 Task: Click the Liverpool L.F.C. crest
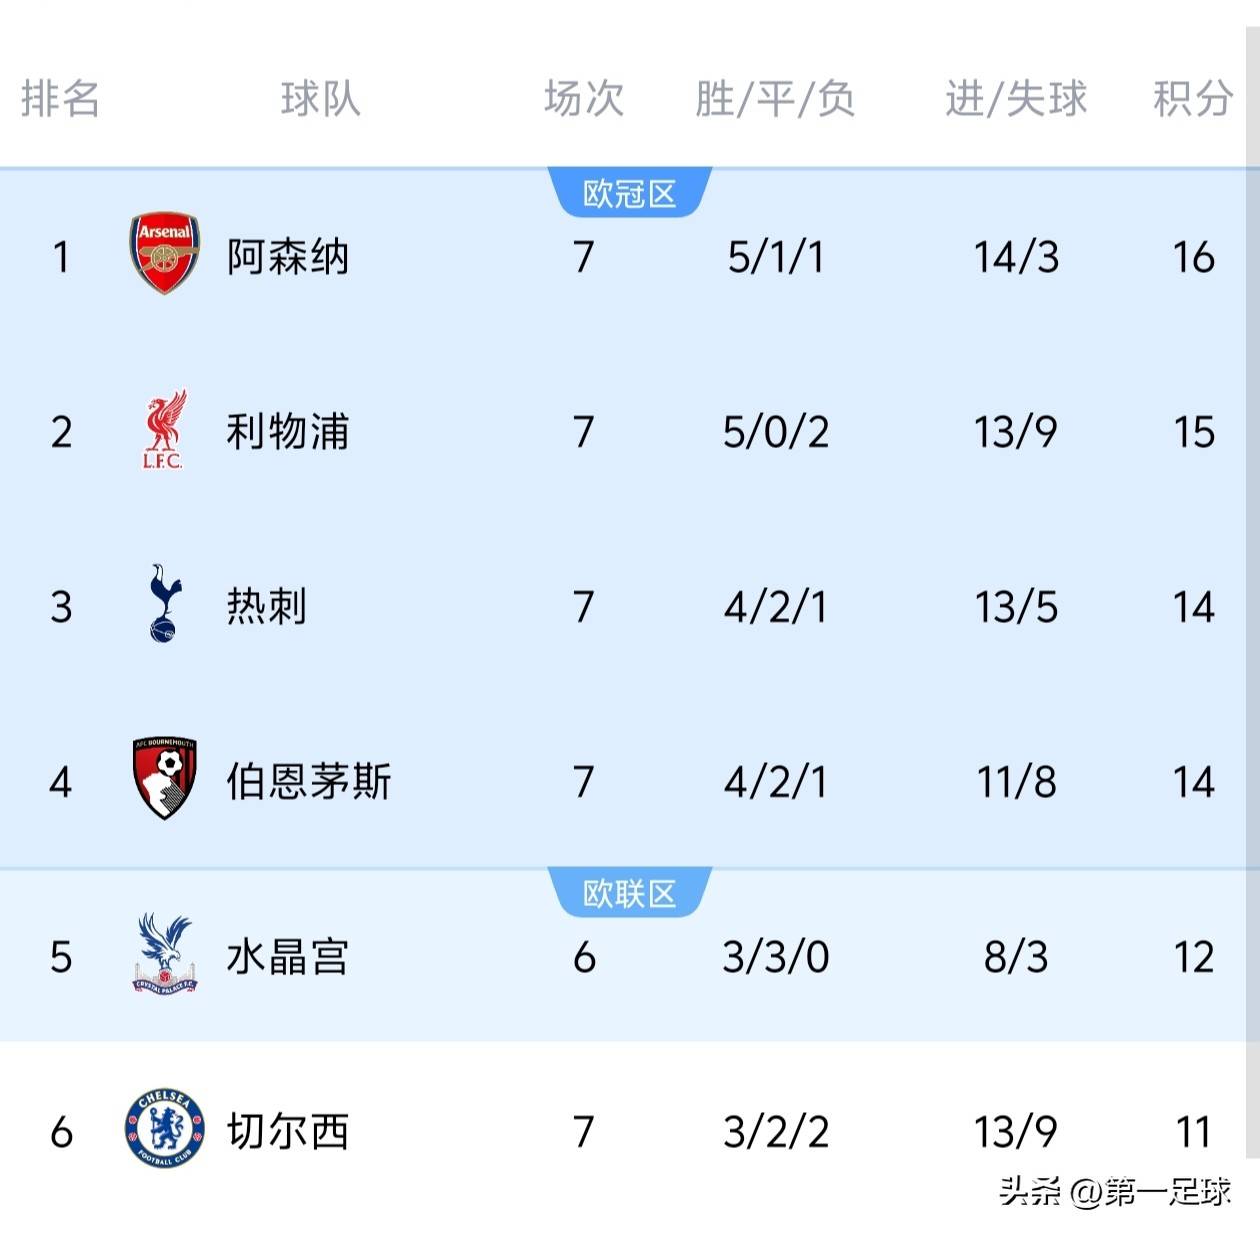pos(164,430)
